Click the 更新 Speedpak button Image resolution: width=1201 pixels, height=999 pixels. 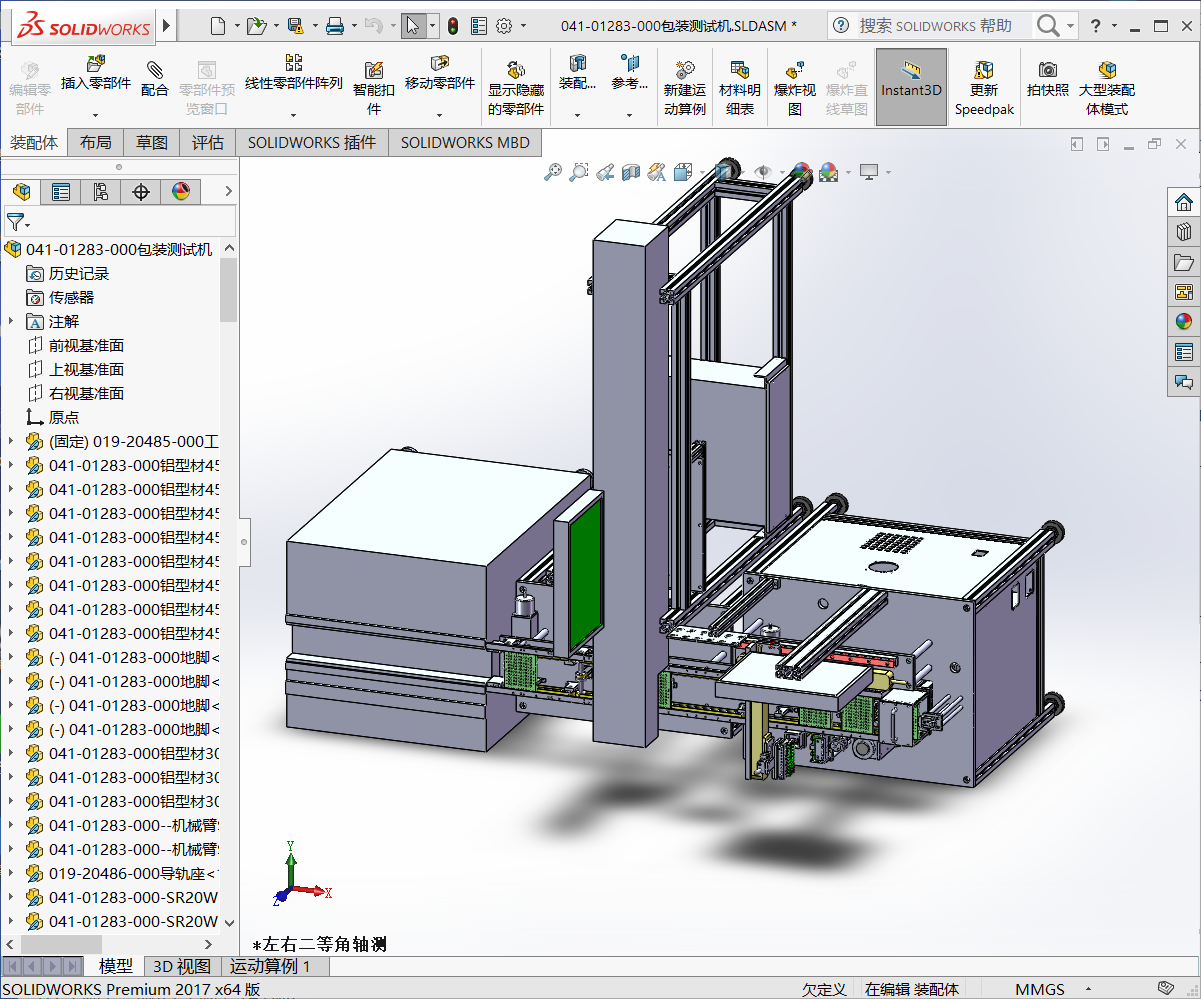point(984,88)
